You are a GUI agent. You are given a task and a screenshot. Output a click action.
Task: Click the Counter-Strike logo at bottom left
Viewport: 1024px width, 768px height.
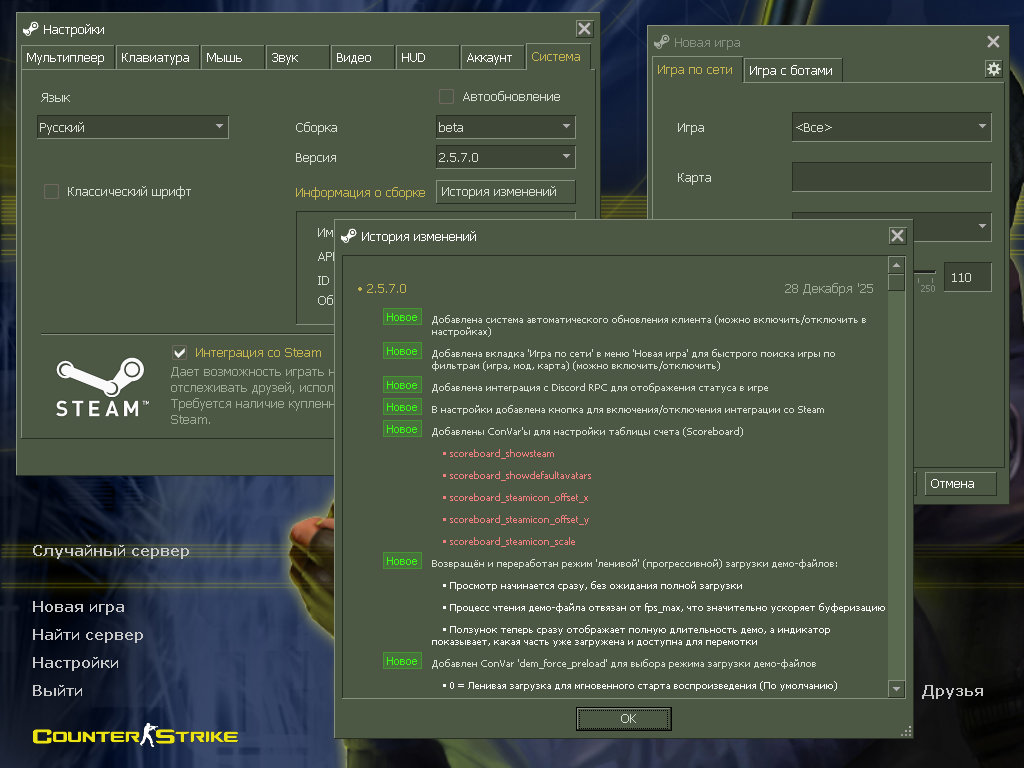[135, 737]
